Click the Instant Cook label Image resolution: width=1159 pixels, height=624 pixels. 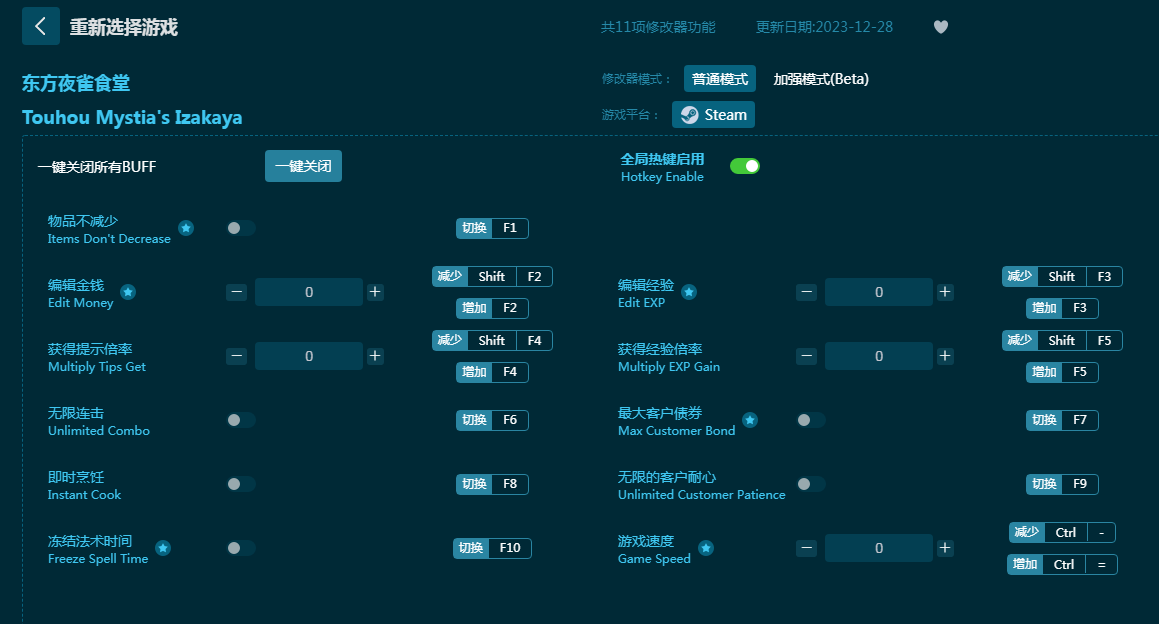84,495
